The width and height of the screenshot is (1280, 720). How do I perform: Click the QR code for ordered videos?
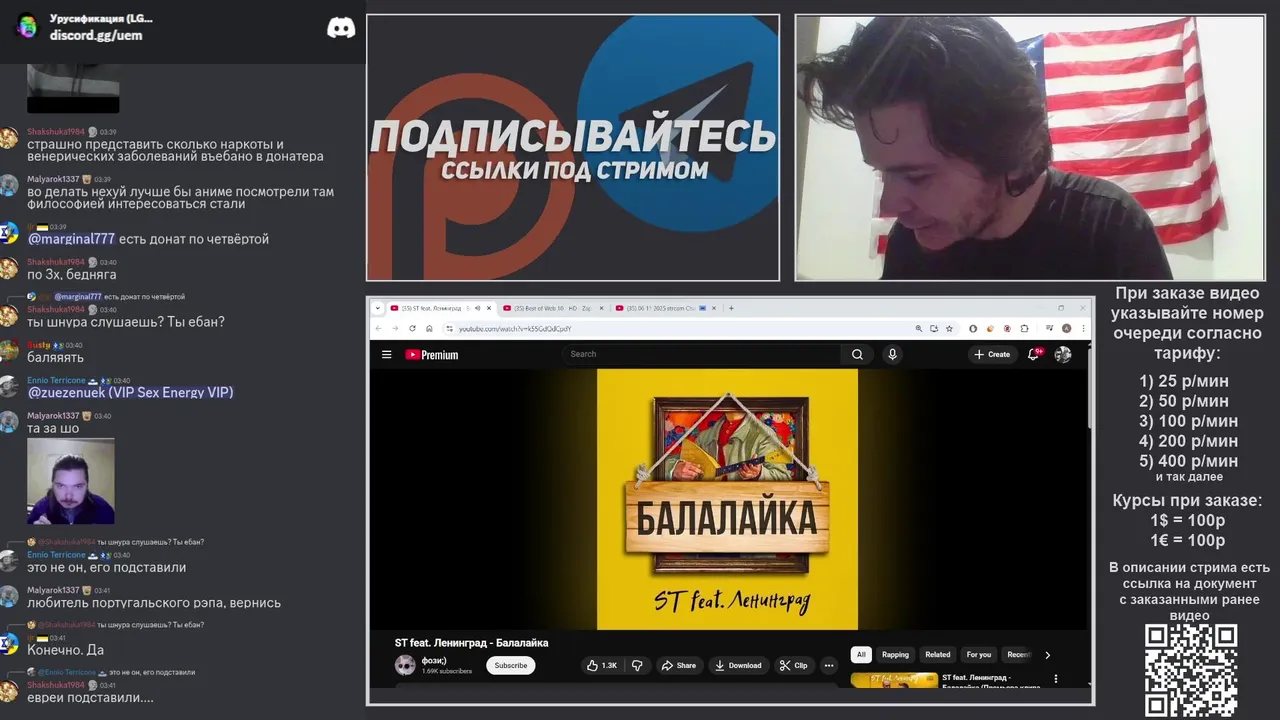coord(1191,670)
